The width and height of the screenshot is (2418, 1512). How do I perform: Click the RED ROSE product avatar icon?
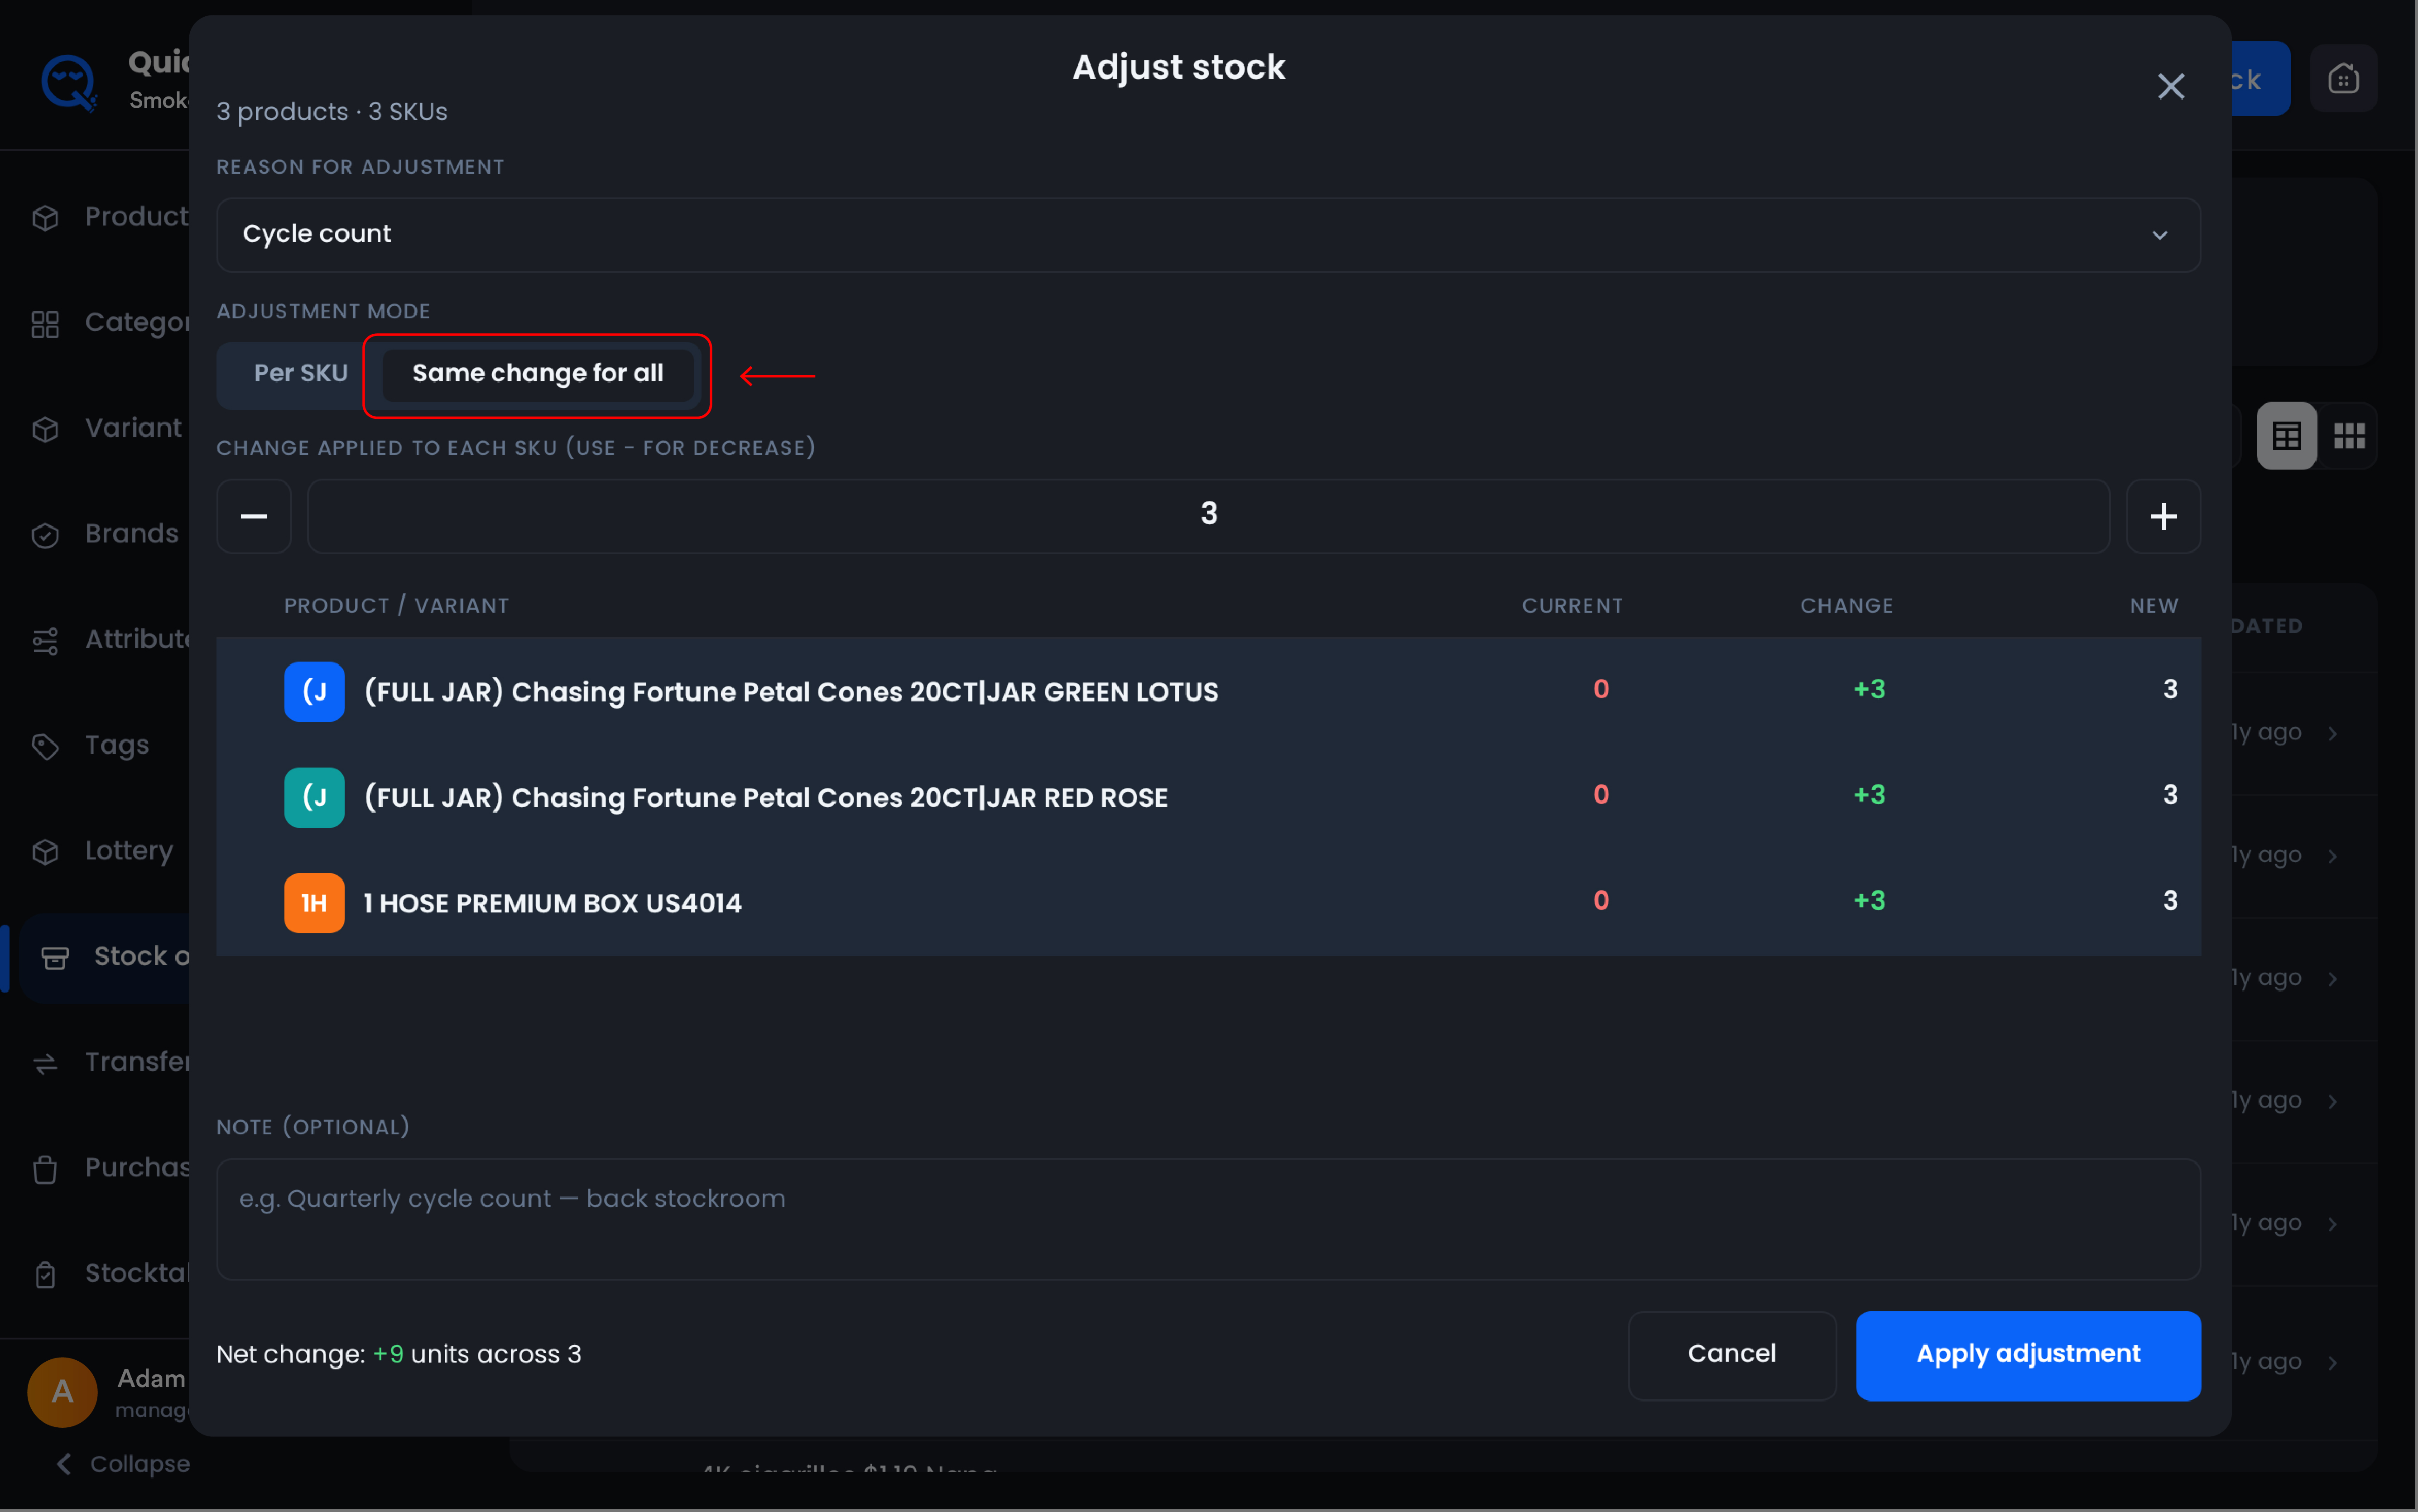click(x=314, y=797)
